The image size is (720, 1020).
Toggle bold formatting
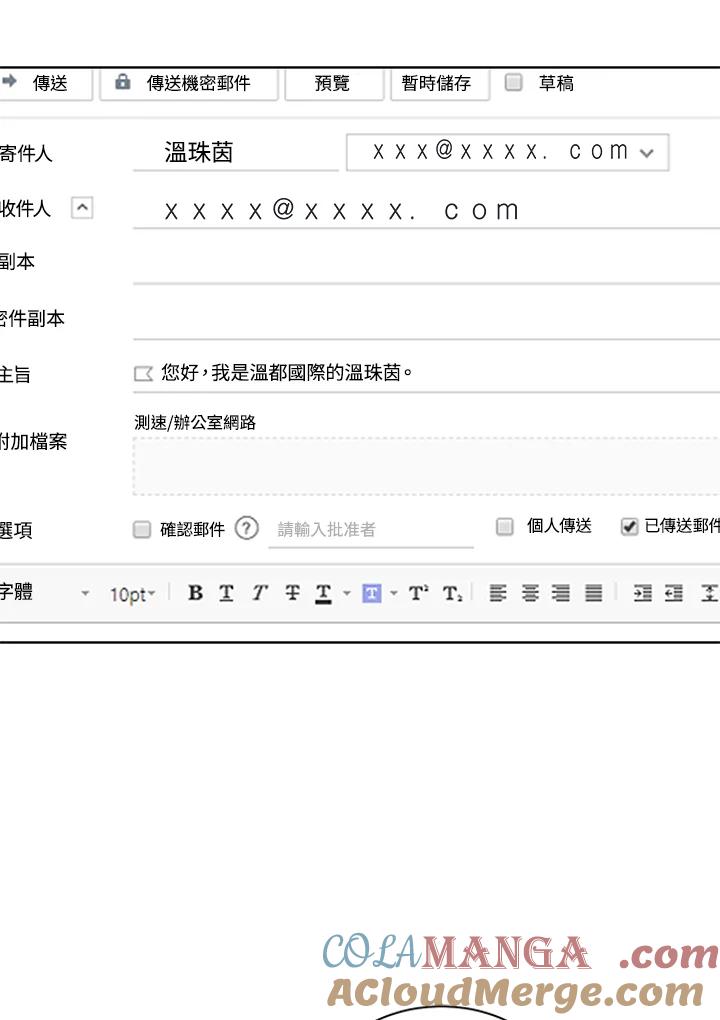tap(195, 593)
